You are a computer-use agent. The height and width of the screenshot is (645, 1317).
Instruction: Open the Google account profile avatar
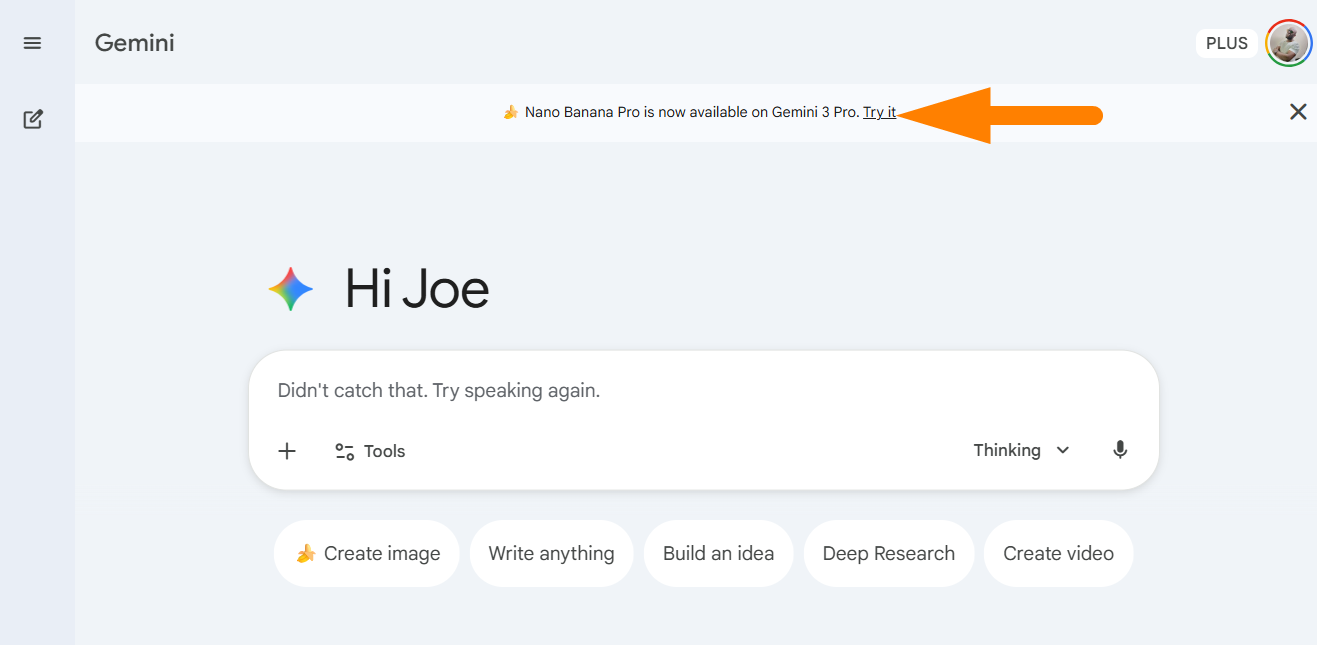pyautogui.click(x=1288, y=43)
